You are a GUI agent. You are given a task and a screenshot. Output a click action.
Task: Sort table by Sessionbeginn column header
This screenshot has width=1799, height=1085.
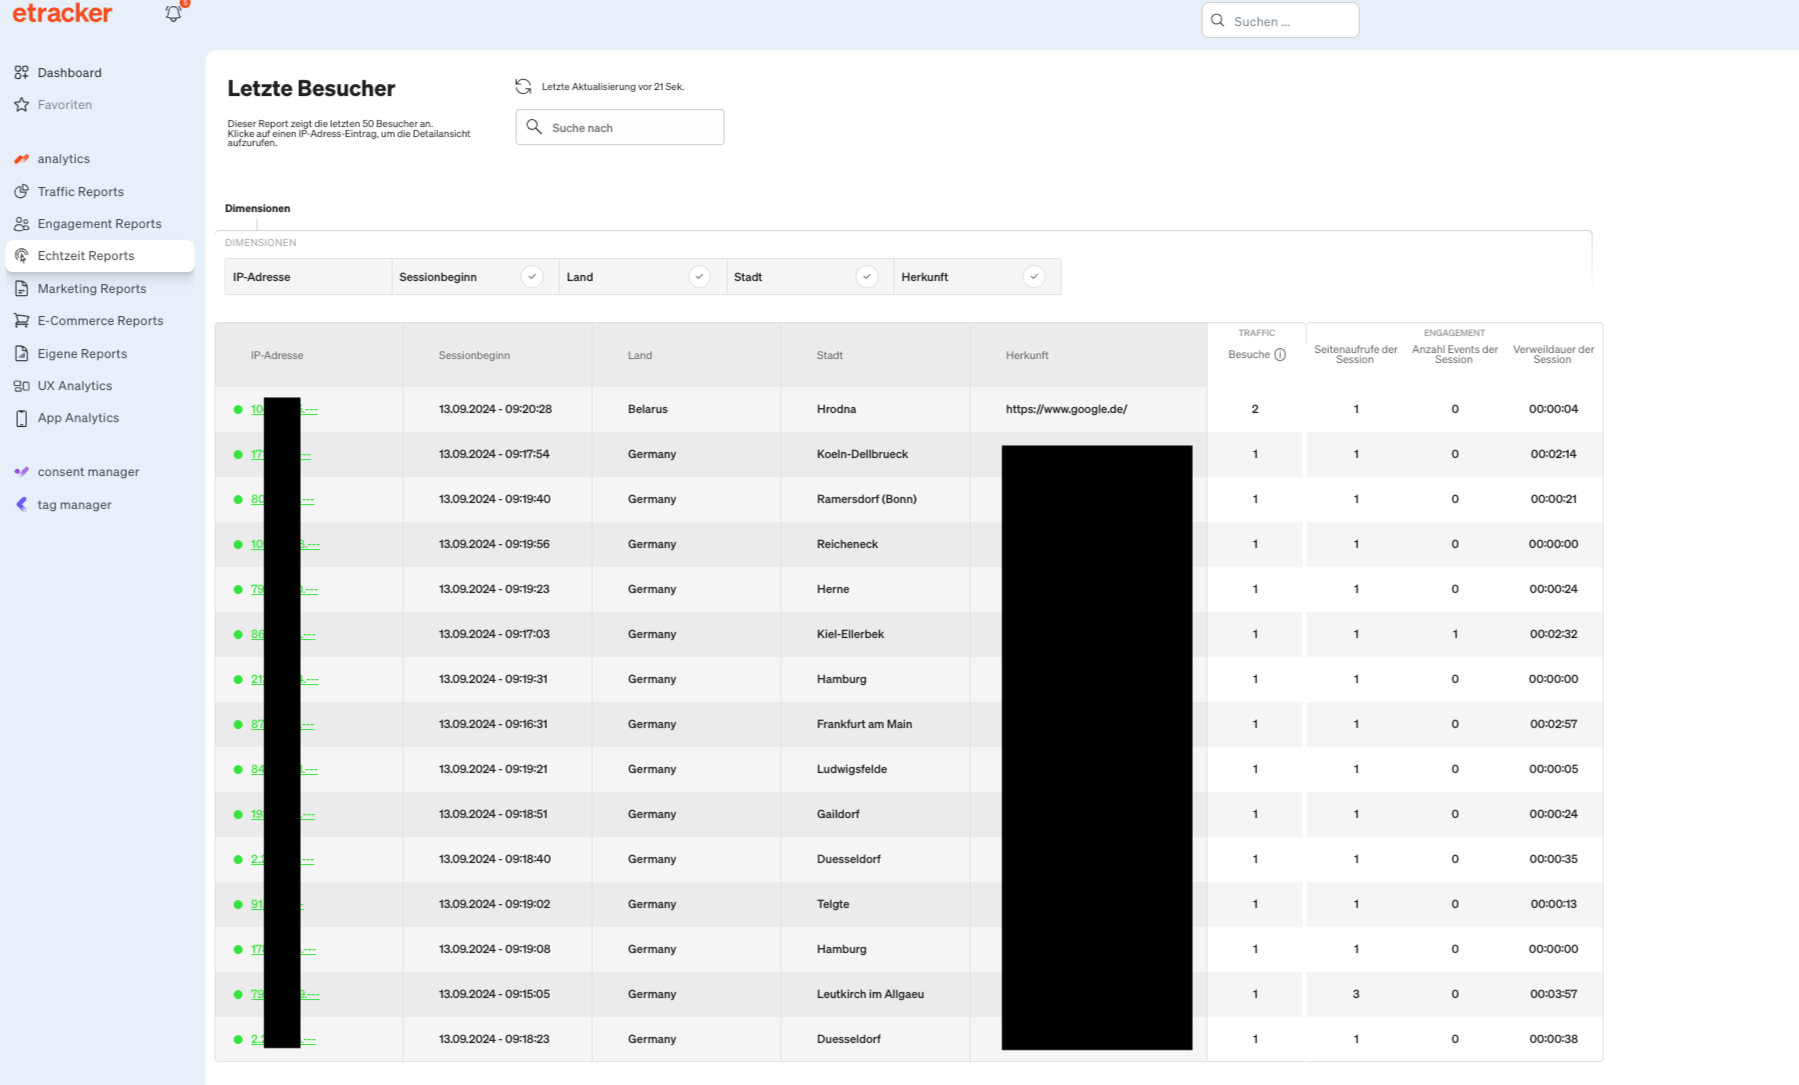click(474, 356)
